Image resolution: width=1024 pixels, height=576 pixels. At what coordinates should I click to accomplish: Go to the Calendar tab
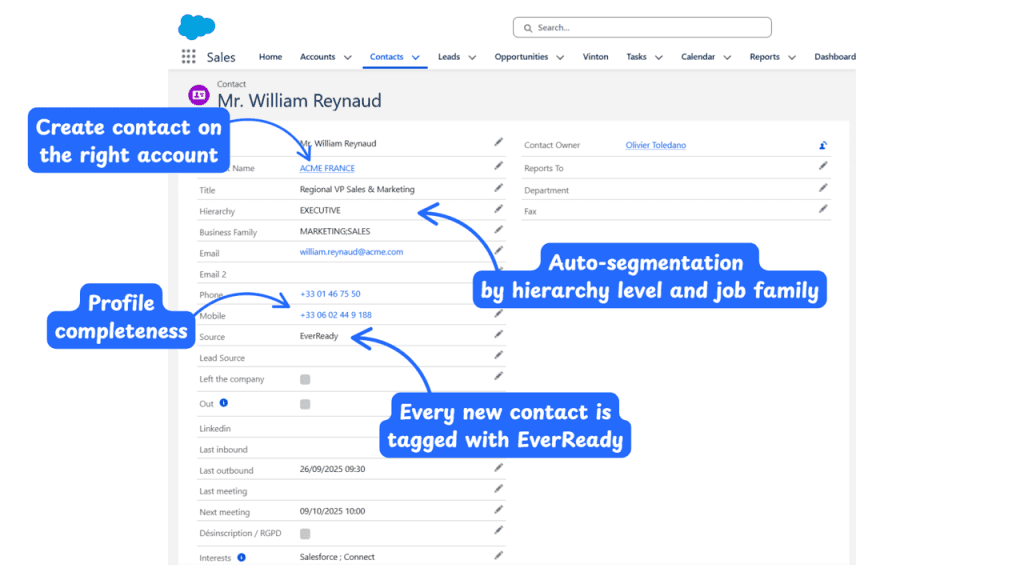point(698,57)
